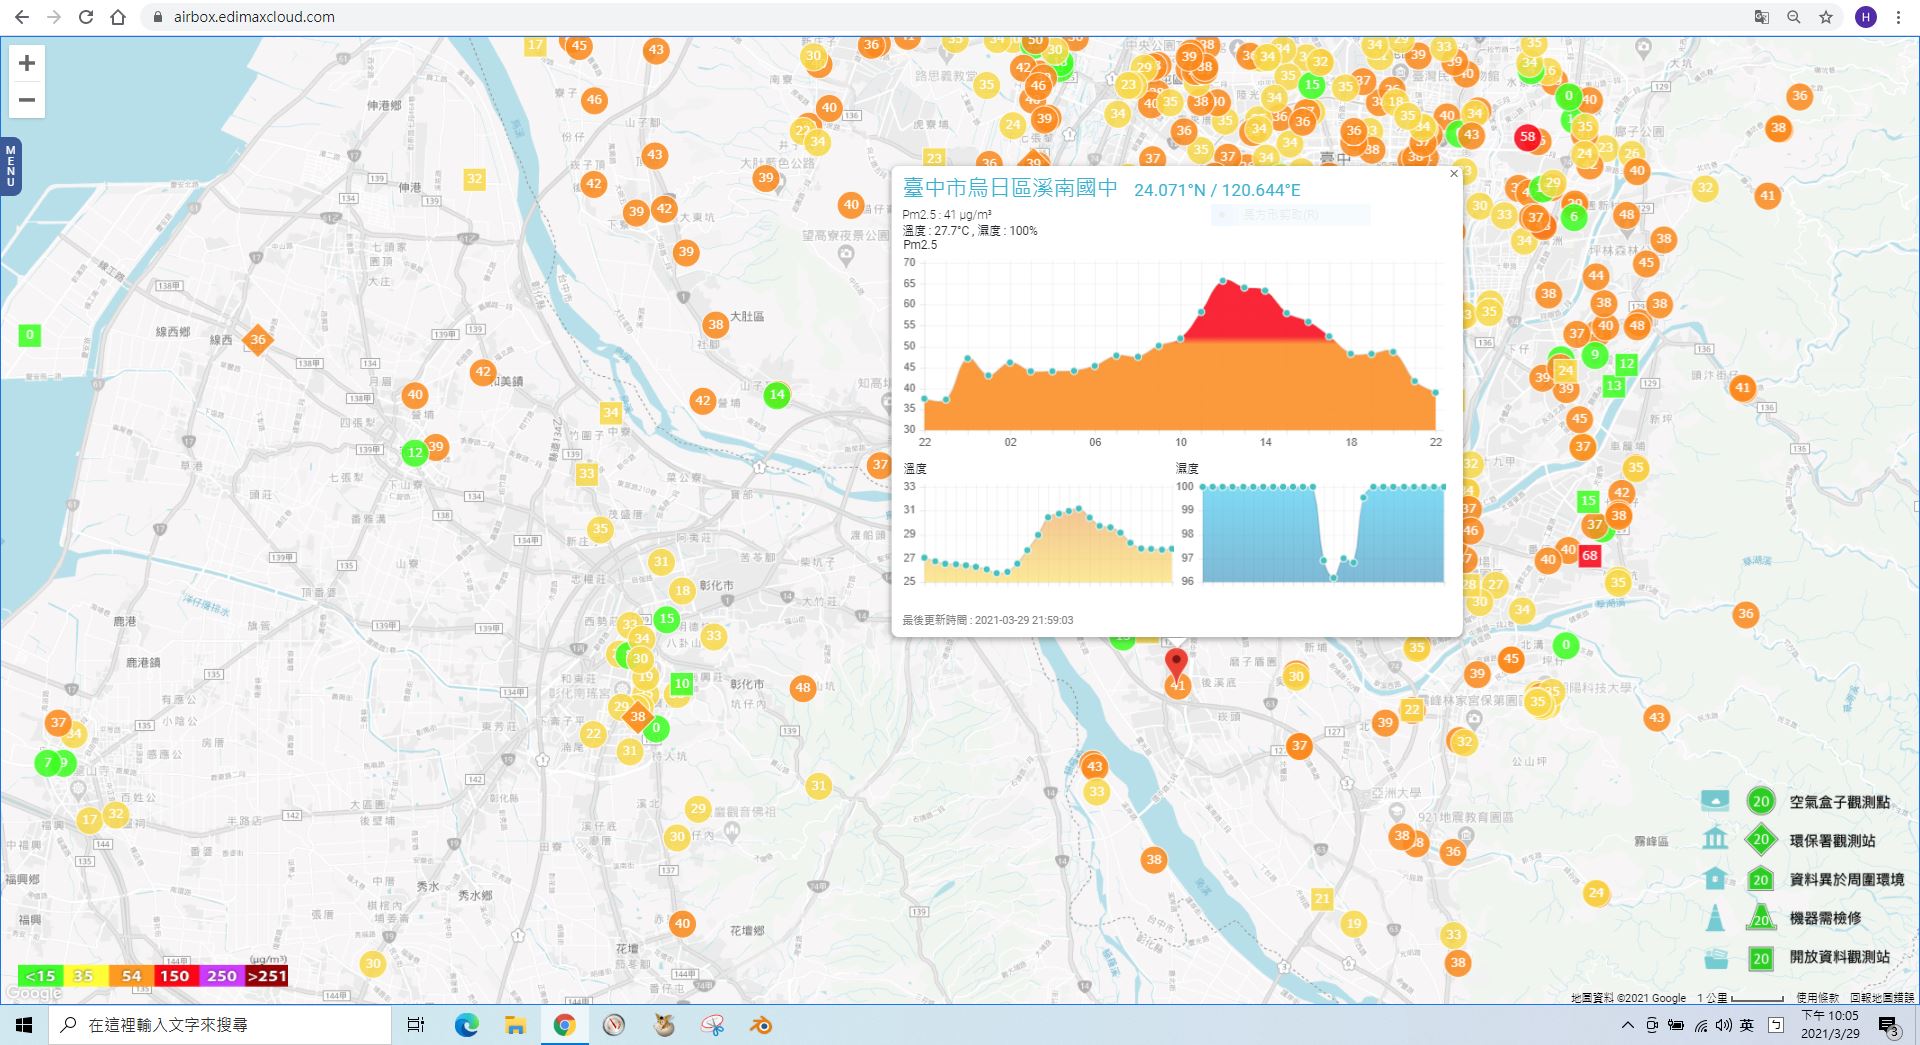Select the red 58 PM2.5 marker
The height and width of the screenshot is (1045, 1920).
point(1527,137)
